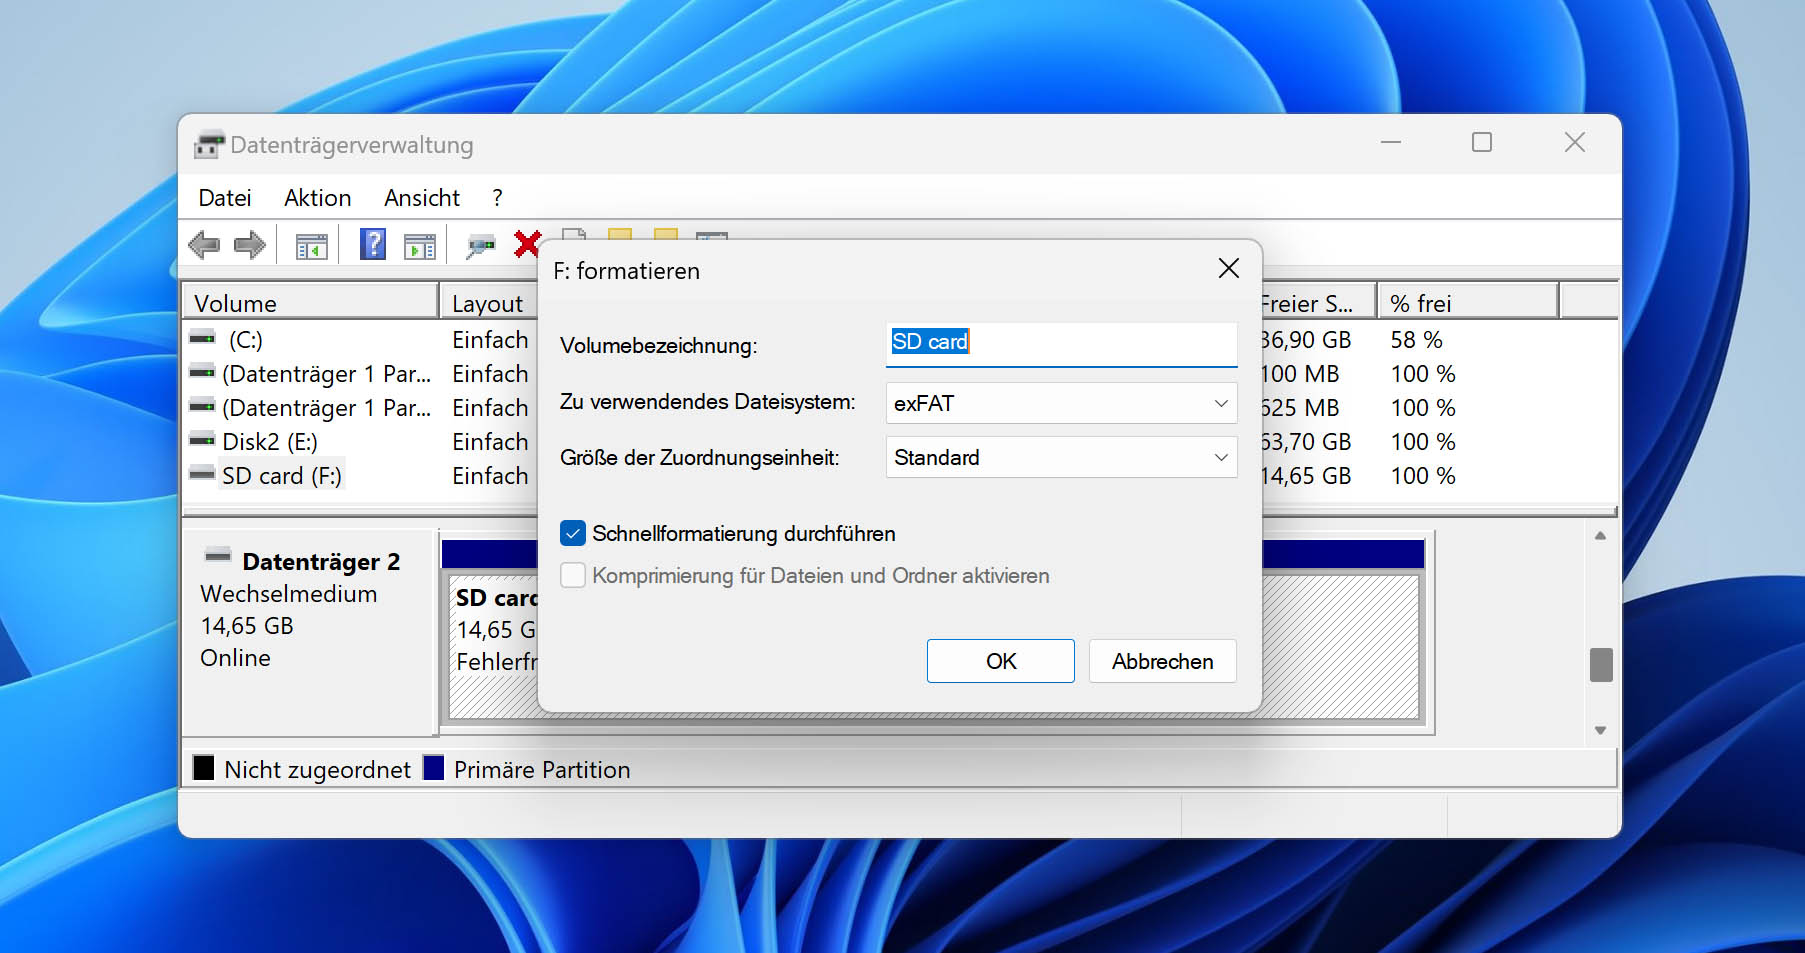
Task: Click the scroll up arrow of the disk pane
Action: coord(1600,536)
